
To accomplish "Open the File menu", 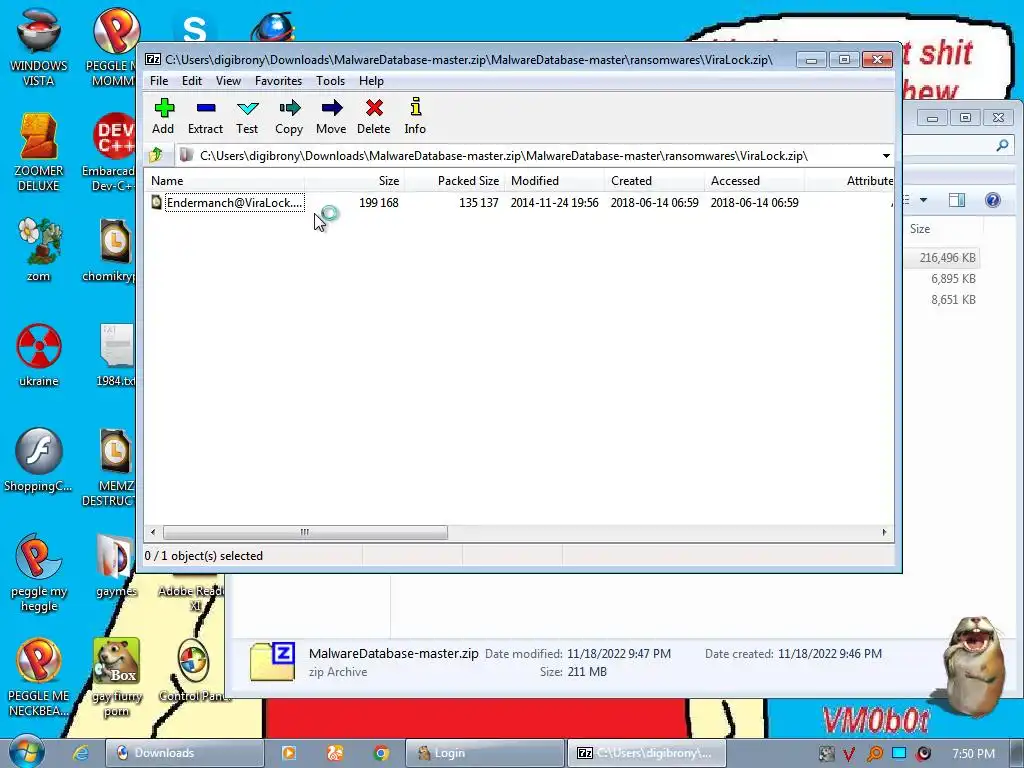I will click(x=159, y=81).
